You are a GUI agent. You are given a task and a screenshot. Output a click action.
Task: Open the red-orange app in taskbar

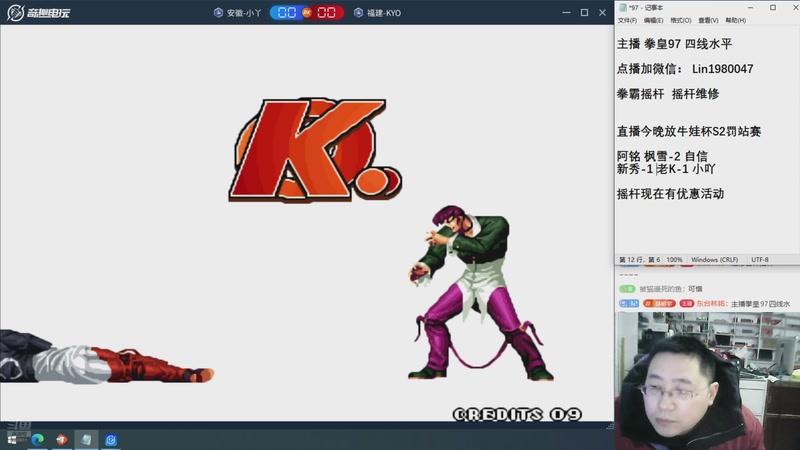tap(62, 440)
